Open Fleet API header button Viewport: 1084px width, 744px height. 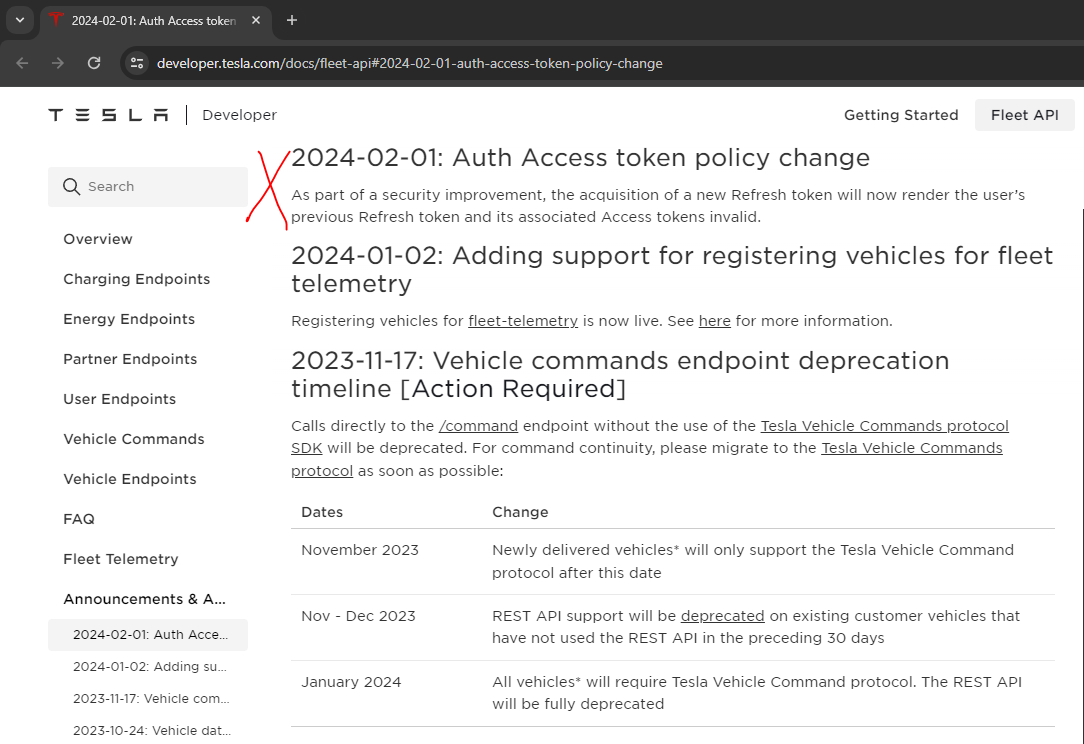point(1025,115)
